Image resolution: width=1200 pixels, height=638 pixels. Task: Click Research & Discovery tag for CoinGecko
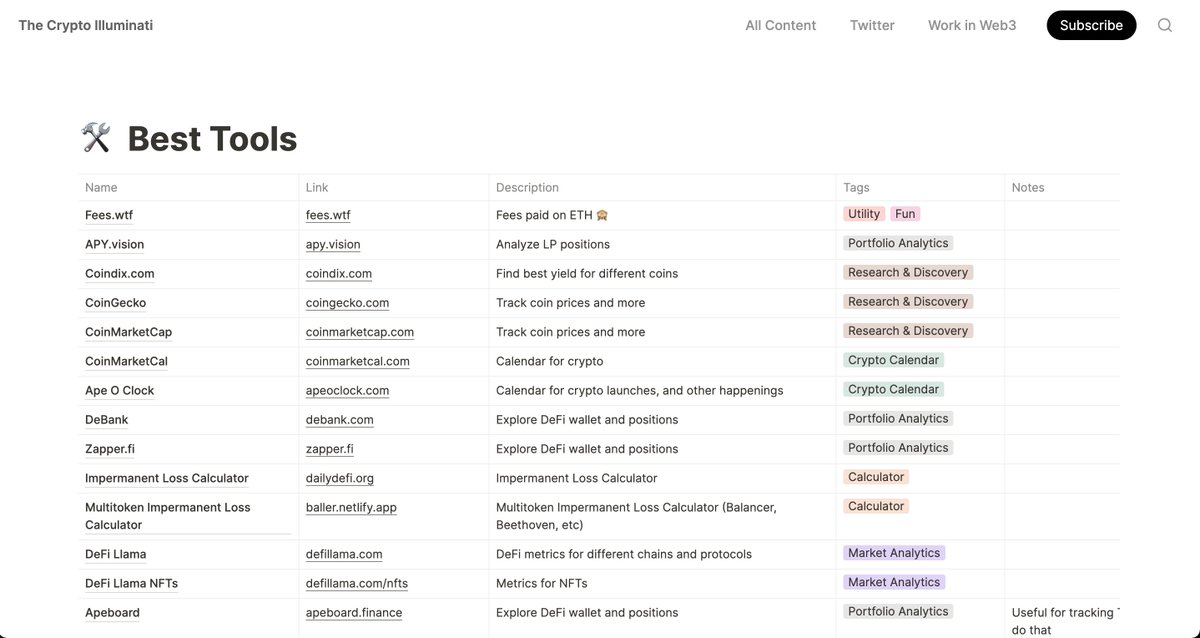[908, 301]
